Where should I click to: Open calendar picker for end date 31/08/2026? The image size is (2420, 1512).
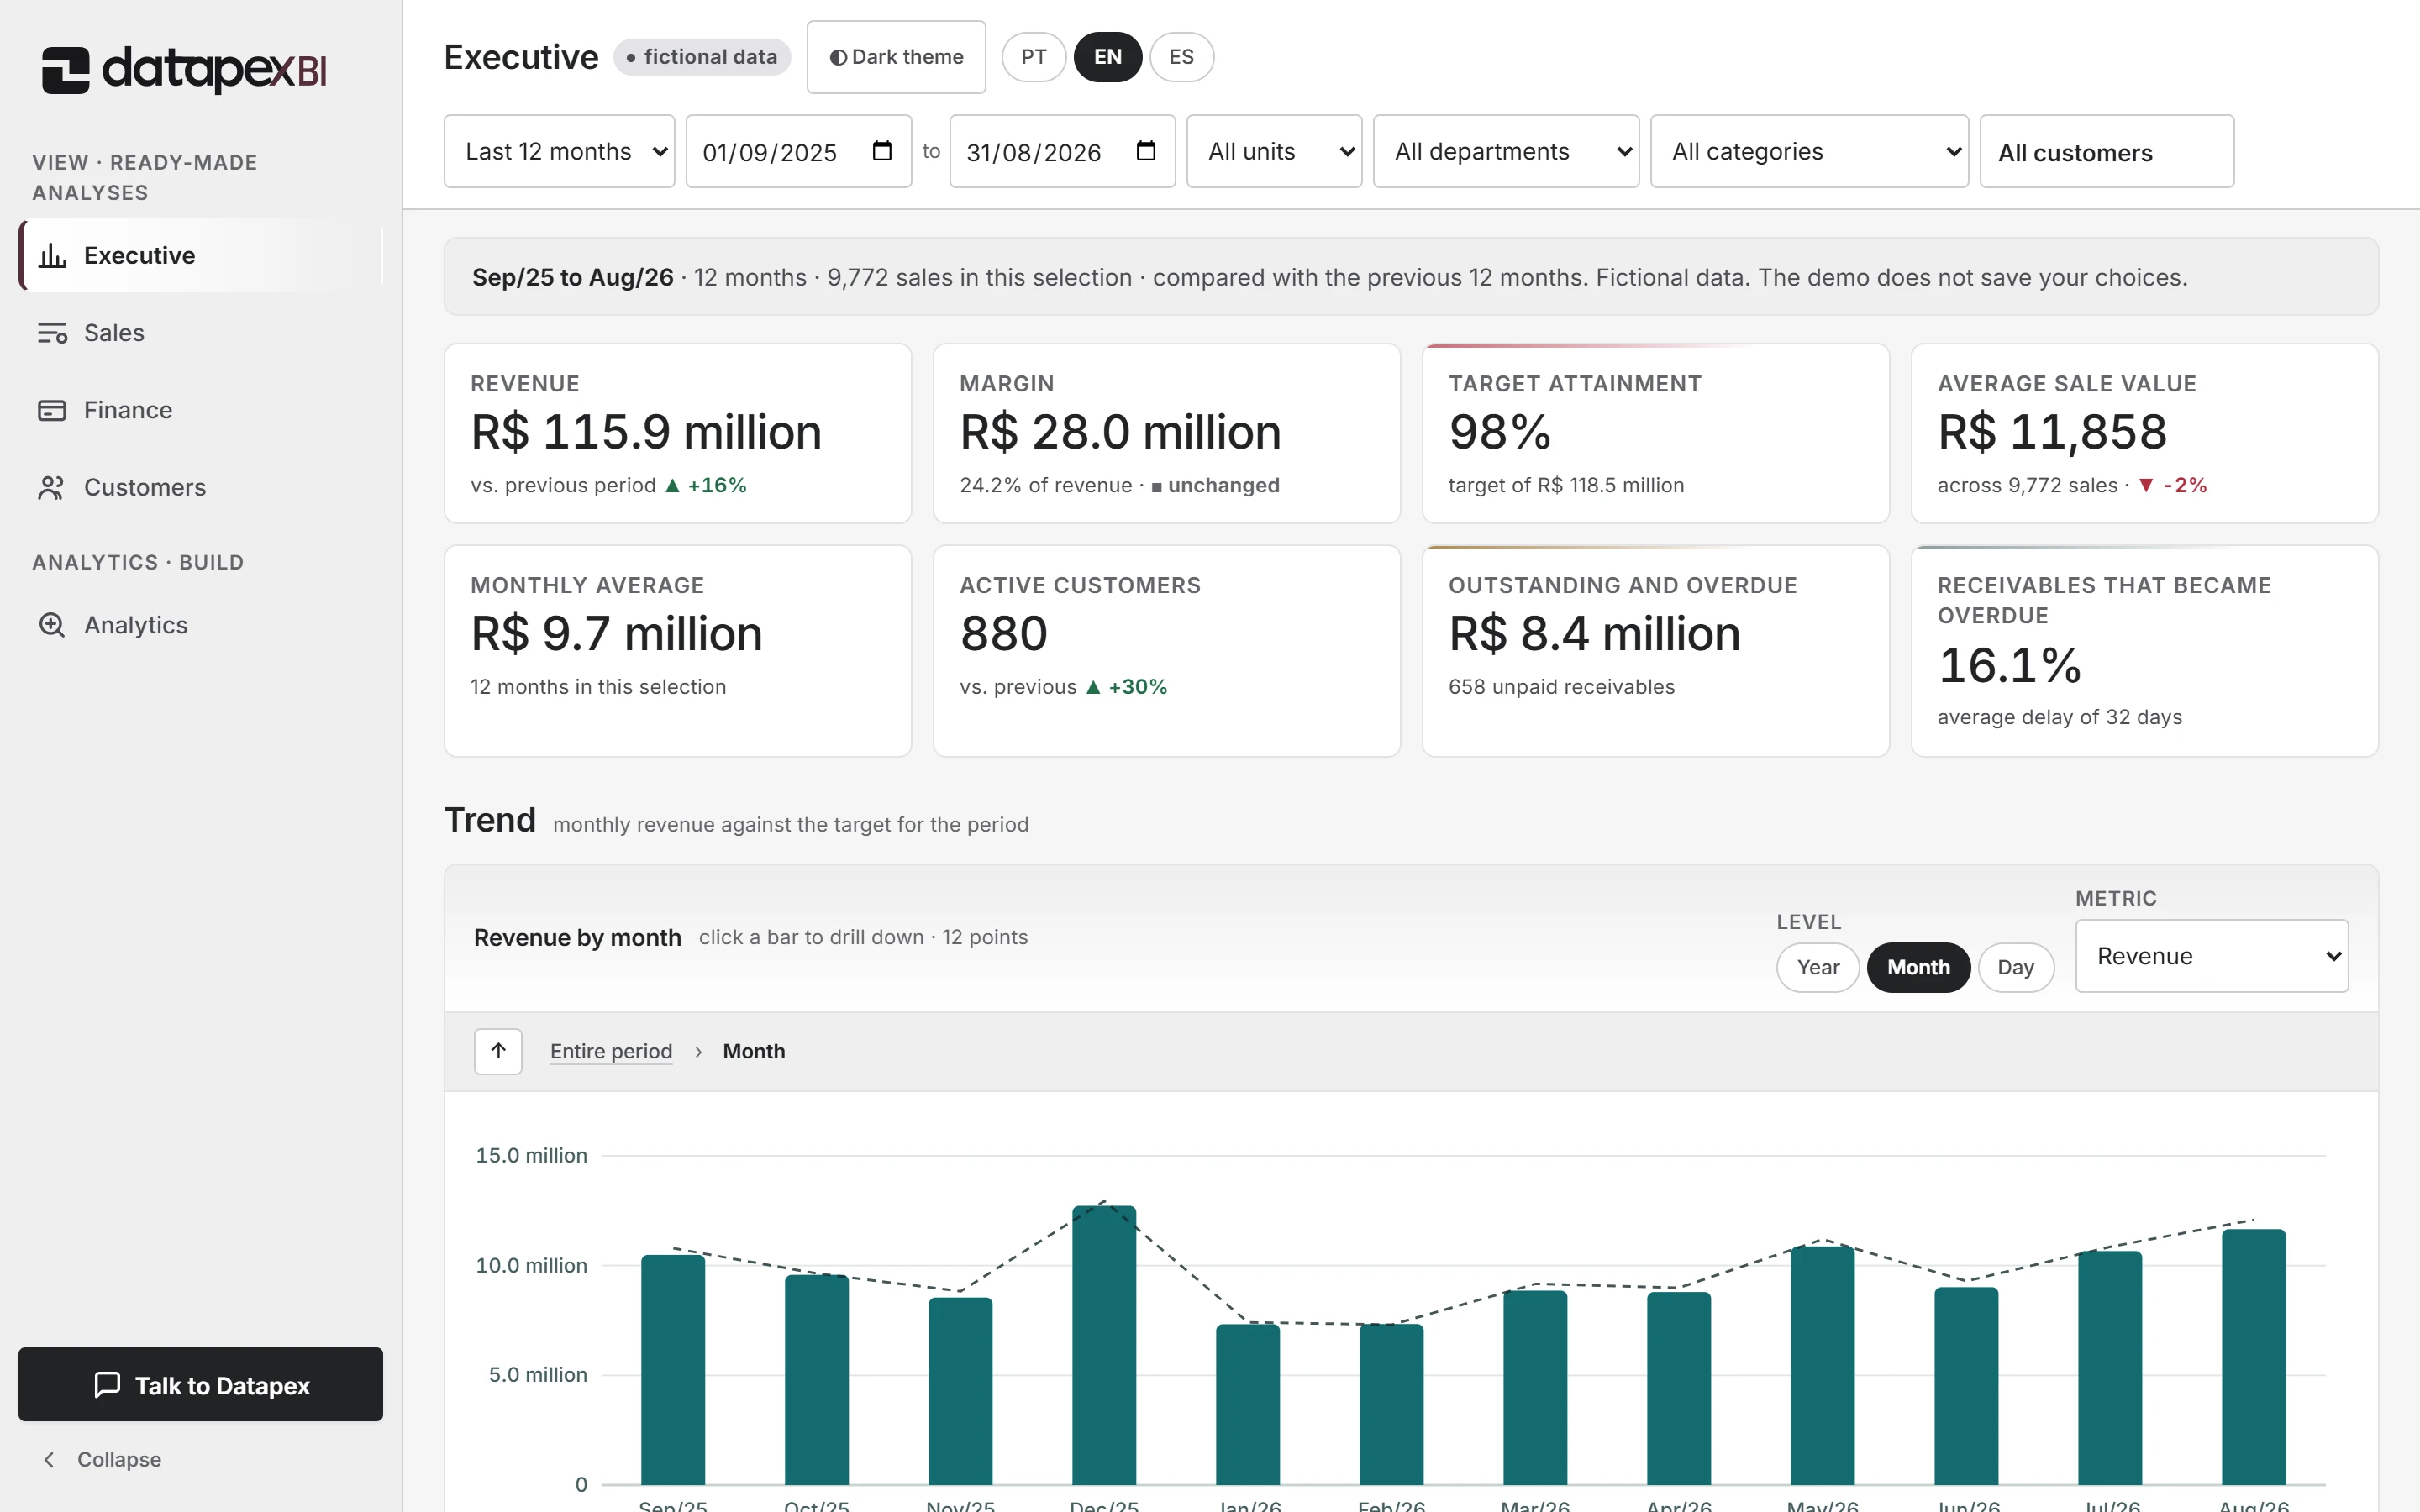1146,151
